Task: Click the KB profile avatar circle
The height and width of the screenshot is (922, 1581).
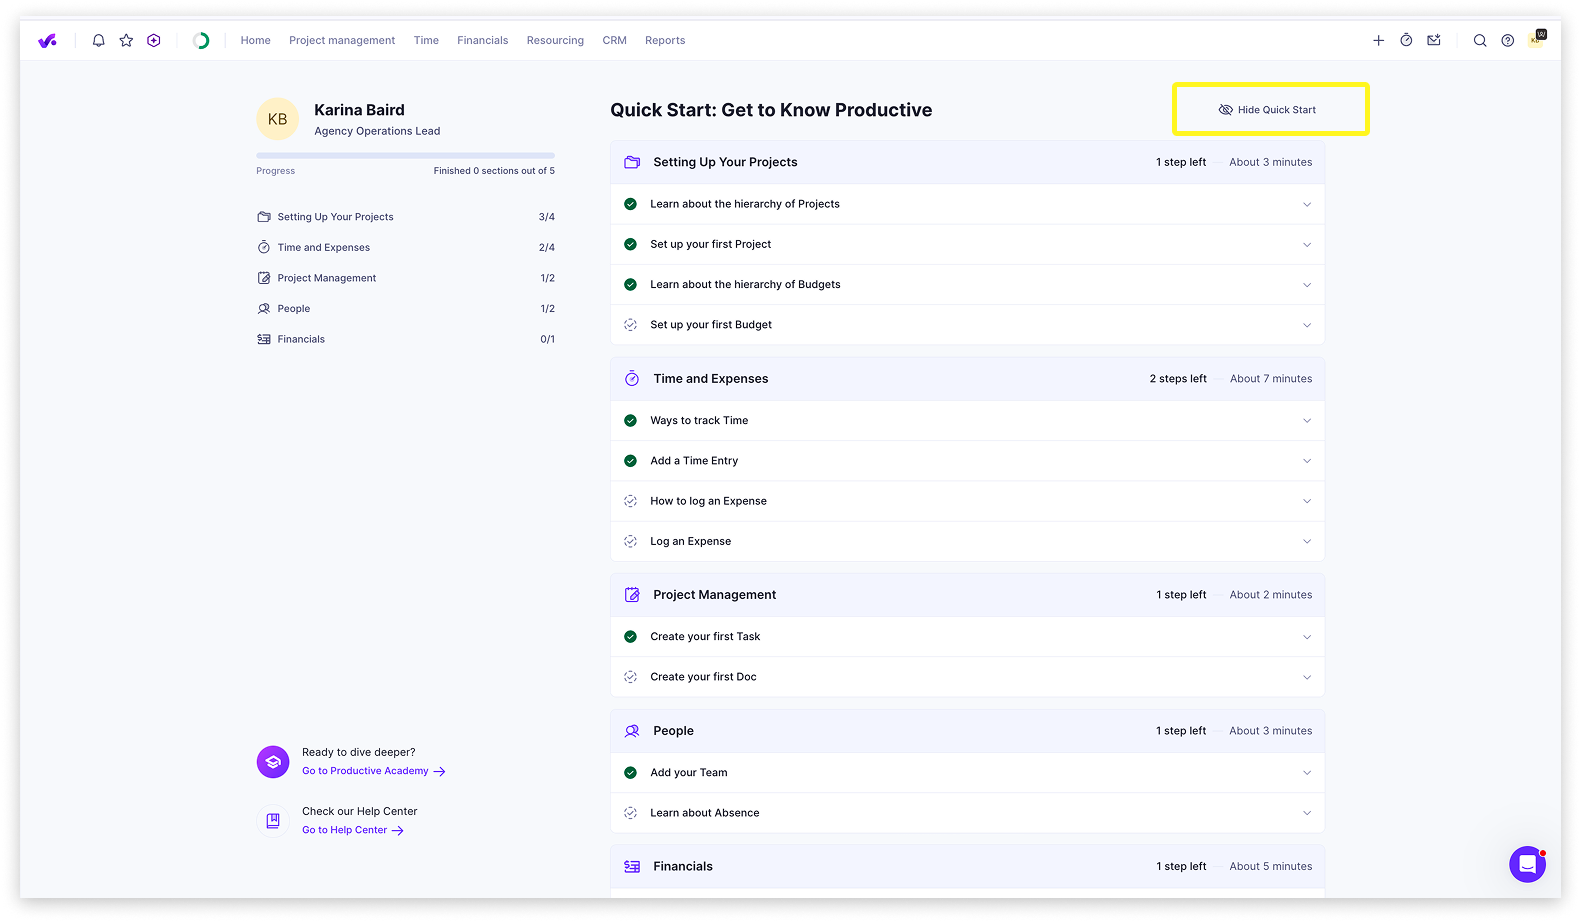Action: pos(277,119)
